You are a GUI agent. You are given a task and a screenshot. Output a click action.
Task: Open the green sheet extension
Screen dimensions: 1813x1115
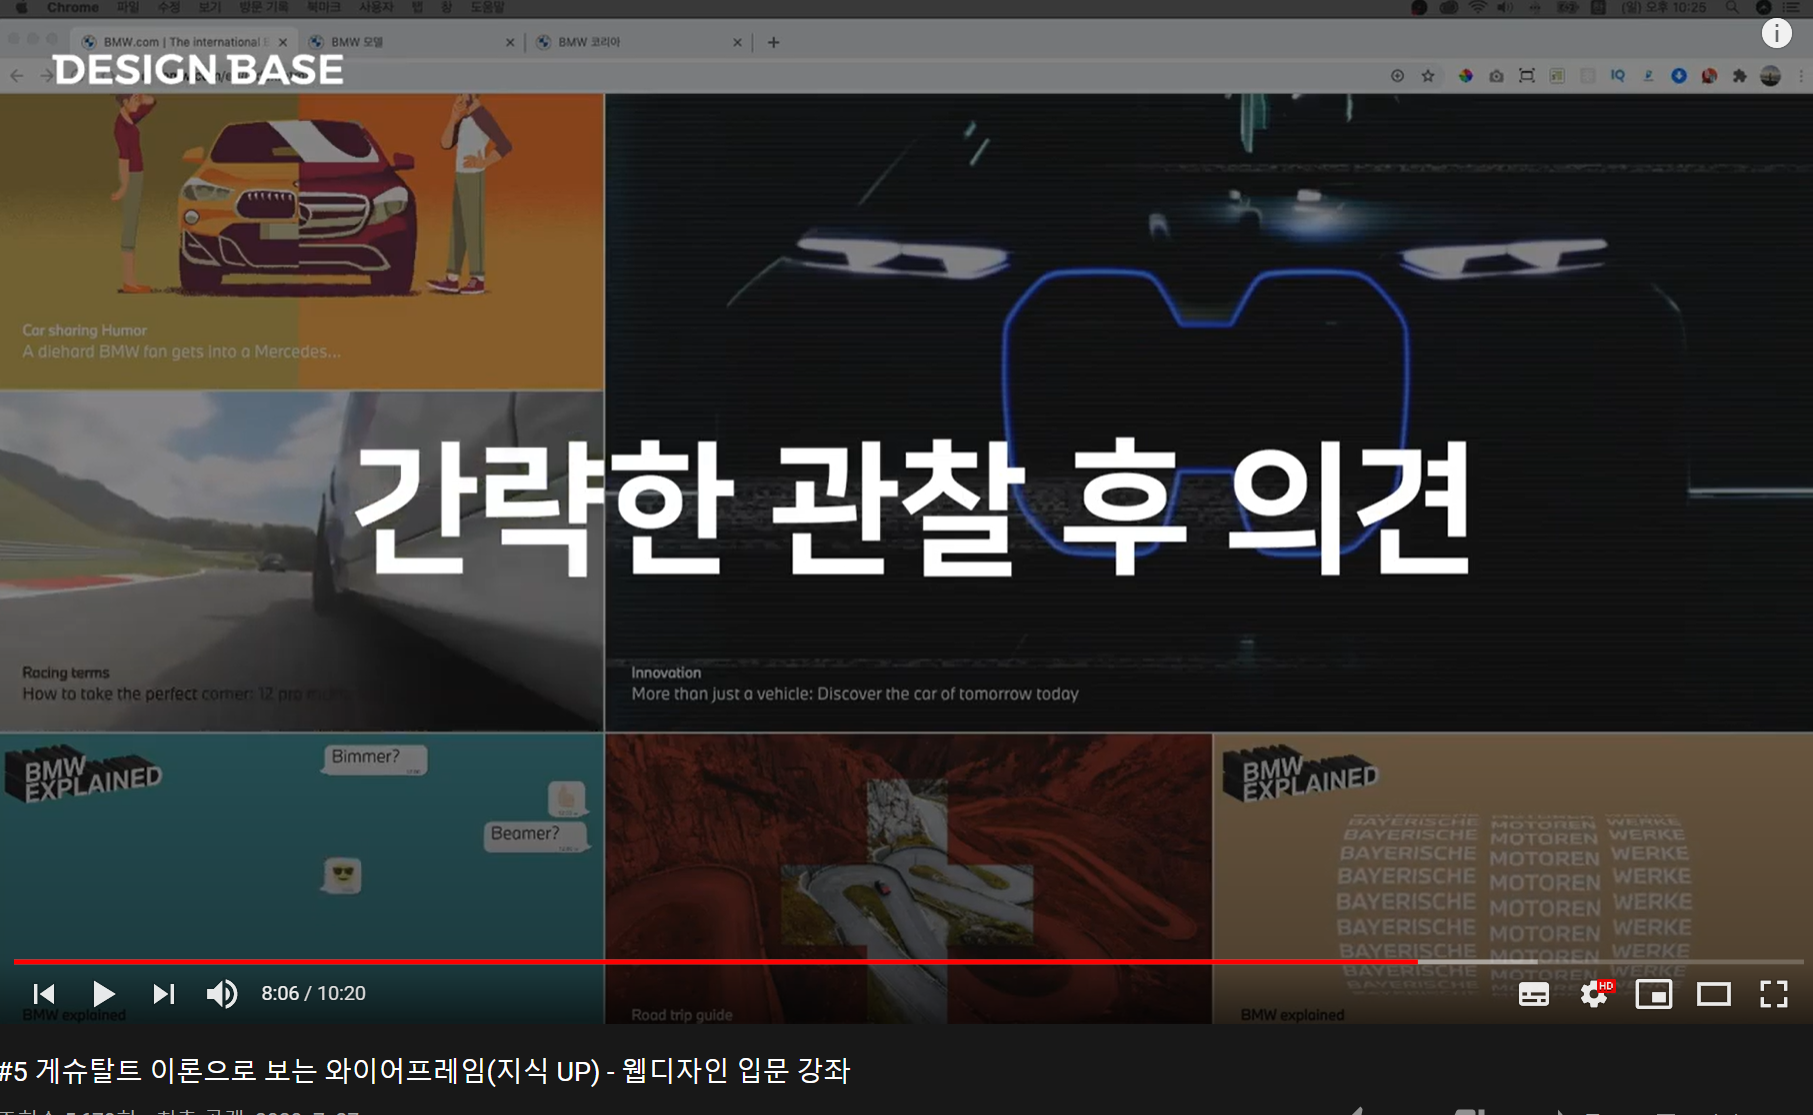pos(1557,76)
